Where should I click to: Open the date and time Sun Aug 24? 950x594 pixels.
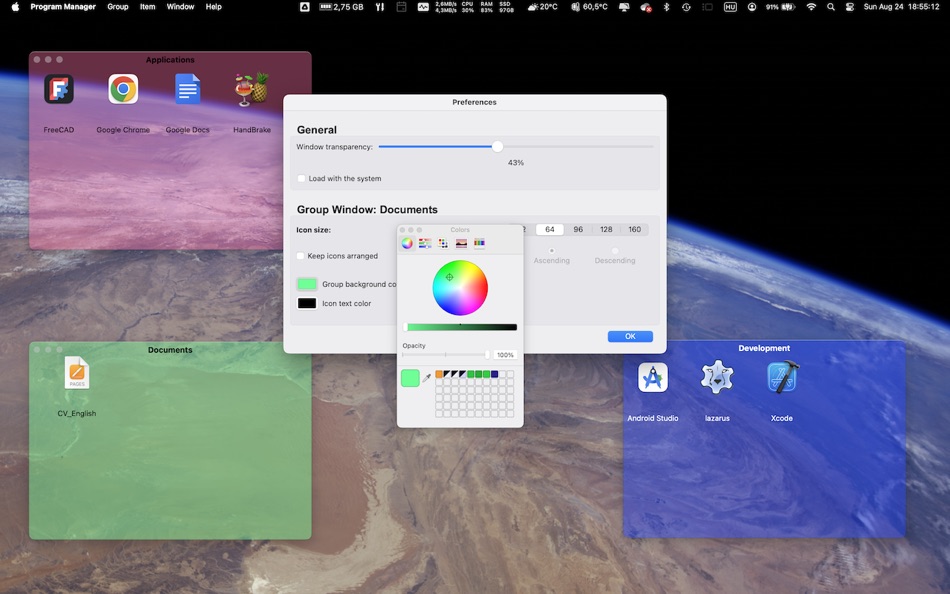(902, 7)
